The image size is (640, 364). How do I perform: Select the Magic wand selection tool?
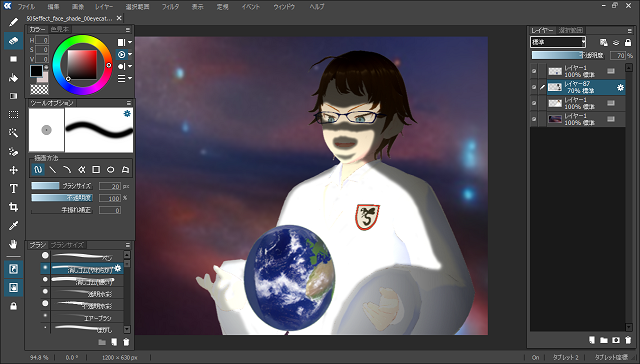[x=13, y=133]
